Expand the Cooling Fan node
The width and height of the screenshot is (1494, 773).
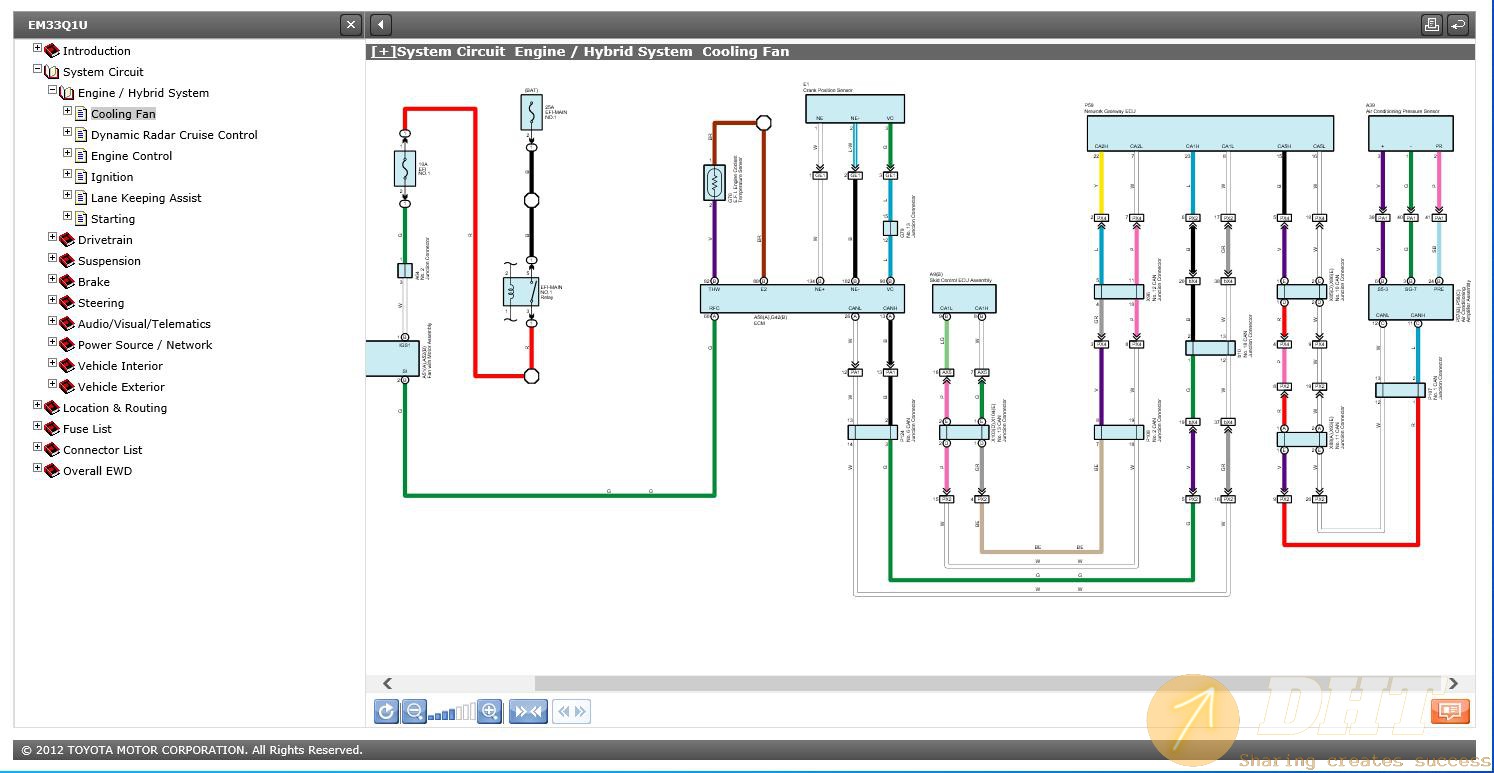click(x=67, y=111)
